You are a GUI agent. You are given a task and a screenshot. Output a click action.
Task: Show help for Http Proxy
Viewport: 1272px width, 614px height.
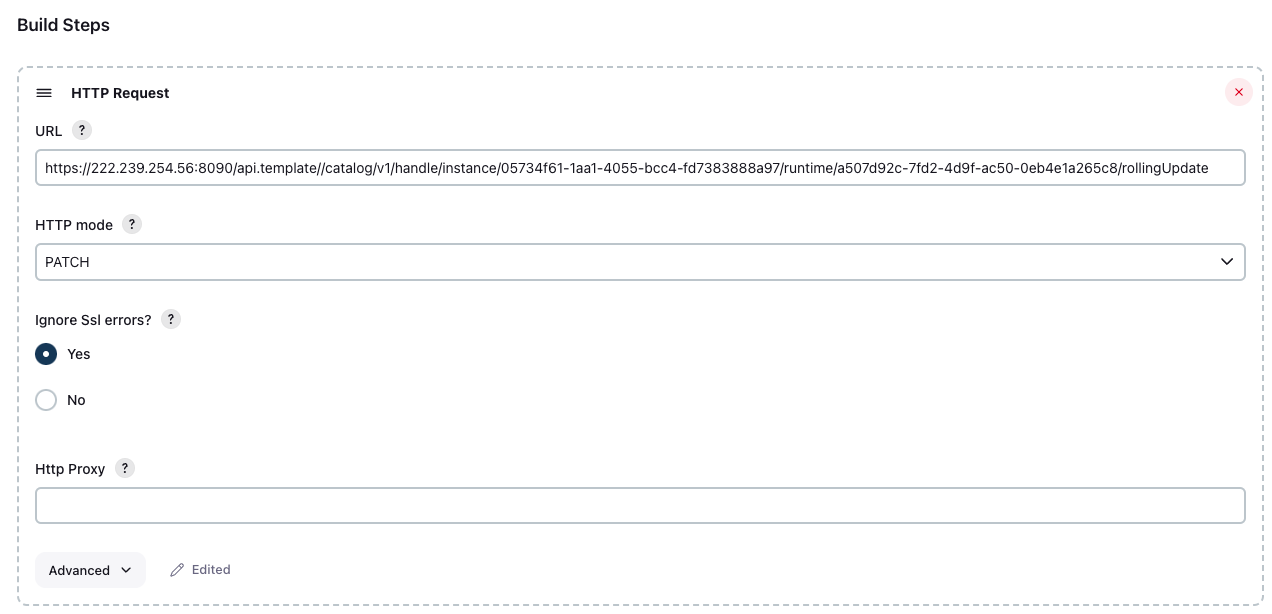click(x=125, y=469)
